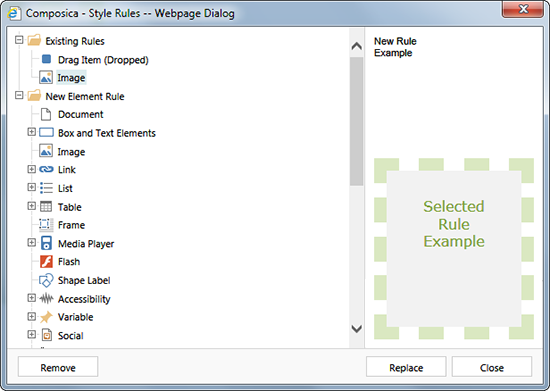Image resolution: width=550 pixels, height=391 pixels.
Task: Expand the List node
Action: point(32,187)
